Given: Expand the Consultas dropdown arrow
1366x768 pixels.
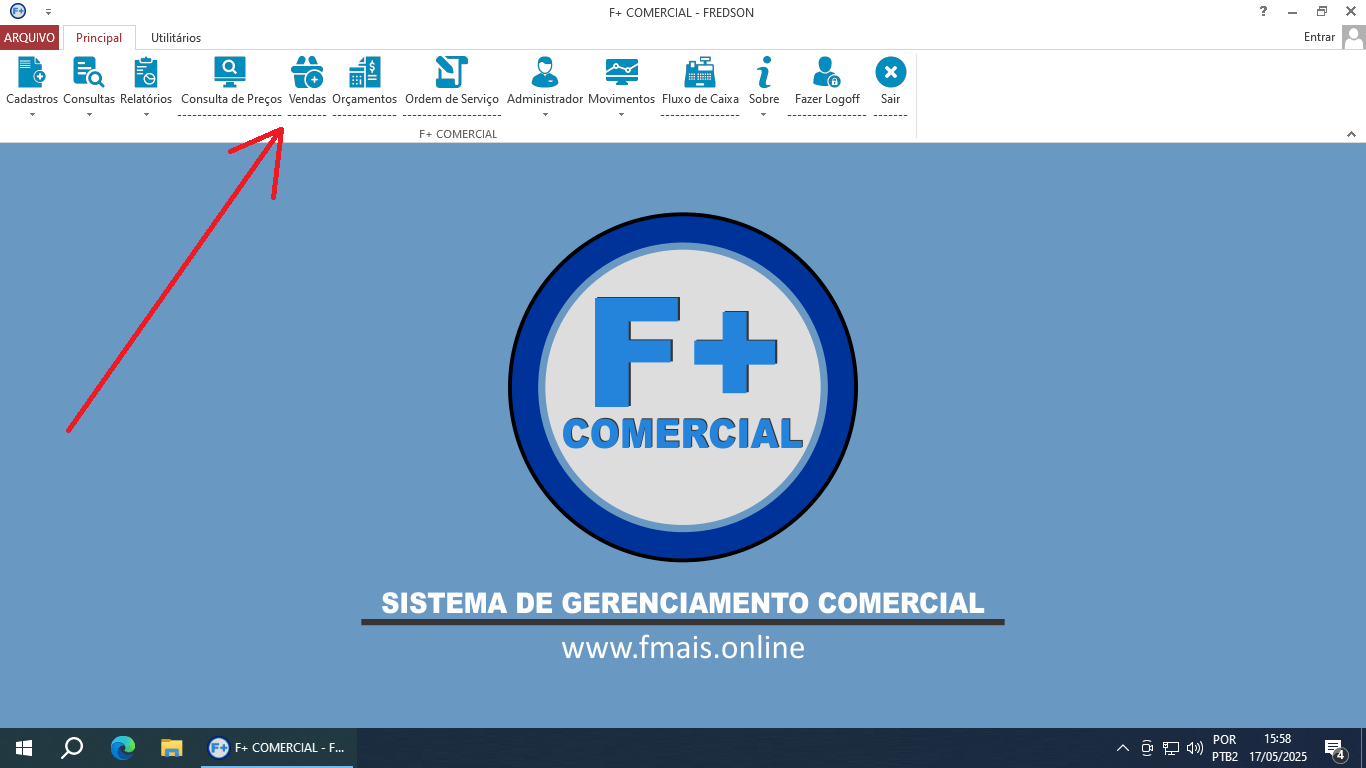Looking at the screenshot, I should click(x=88, y=116).
